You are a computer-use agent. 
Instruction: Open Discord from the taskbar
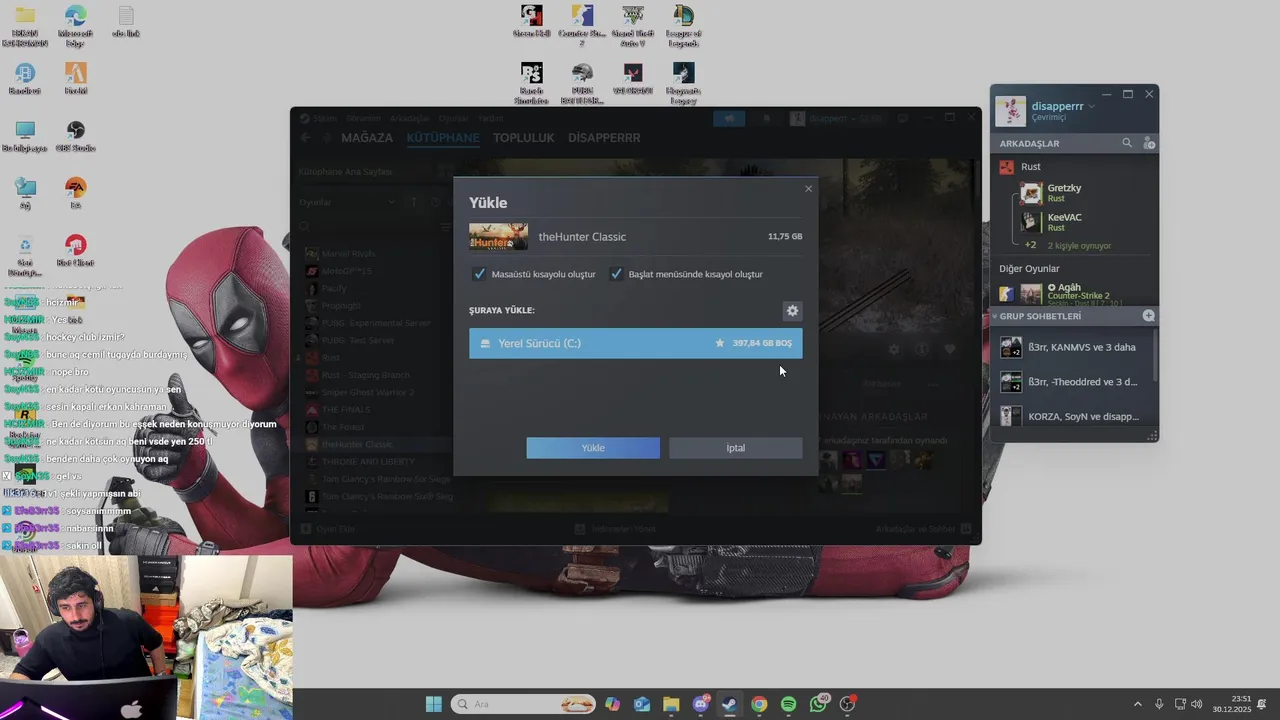(700, 704)
